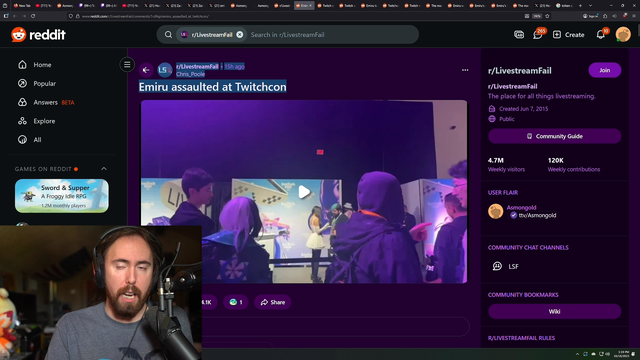The width and height of the screenshot is (640, 360).
Task: Open Answers BETA in the sidebar
Action: tap(46, 102)
